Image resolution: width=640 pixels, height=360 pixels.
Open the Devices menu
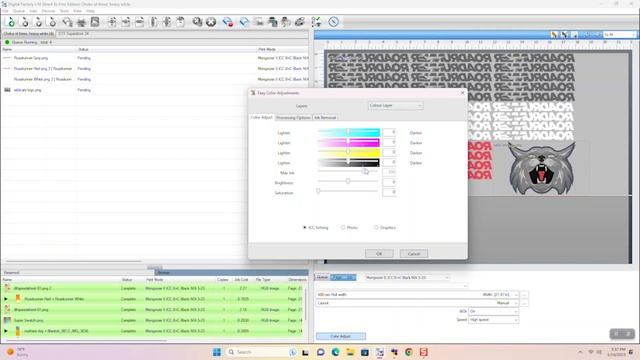click(x=48, y=11)
